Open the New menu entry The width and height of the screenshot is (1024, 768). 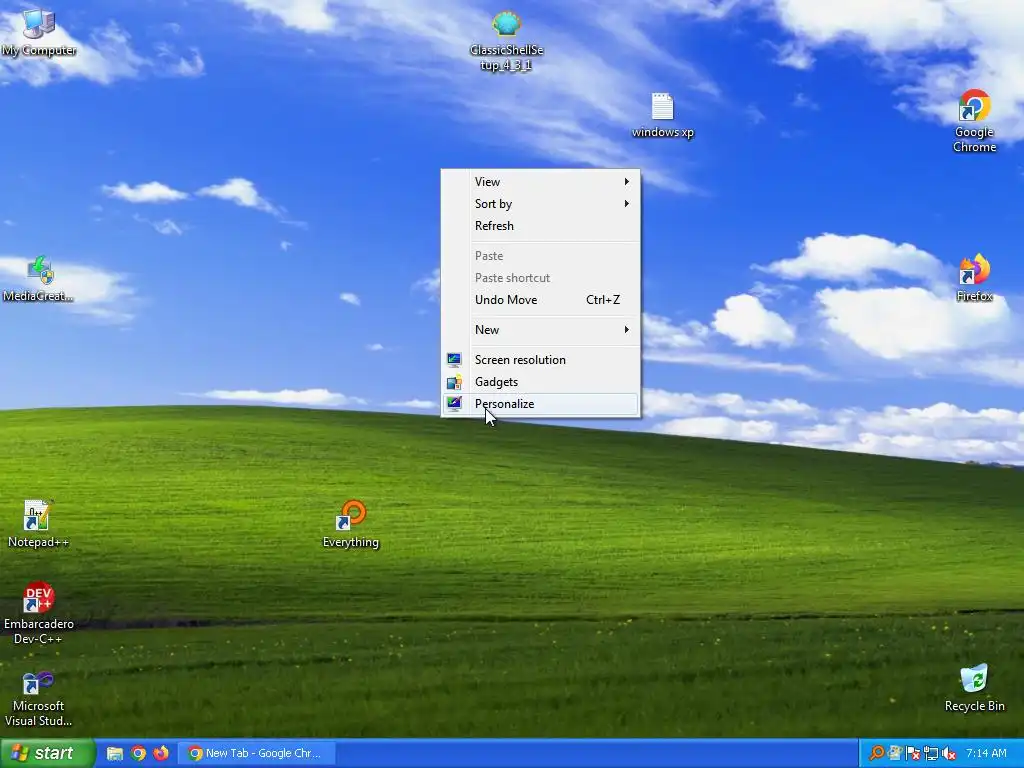[540, 330]
